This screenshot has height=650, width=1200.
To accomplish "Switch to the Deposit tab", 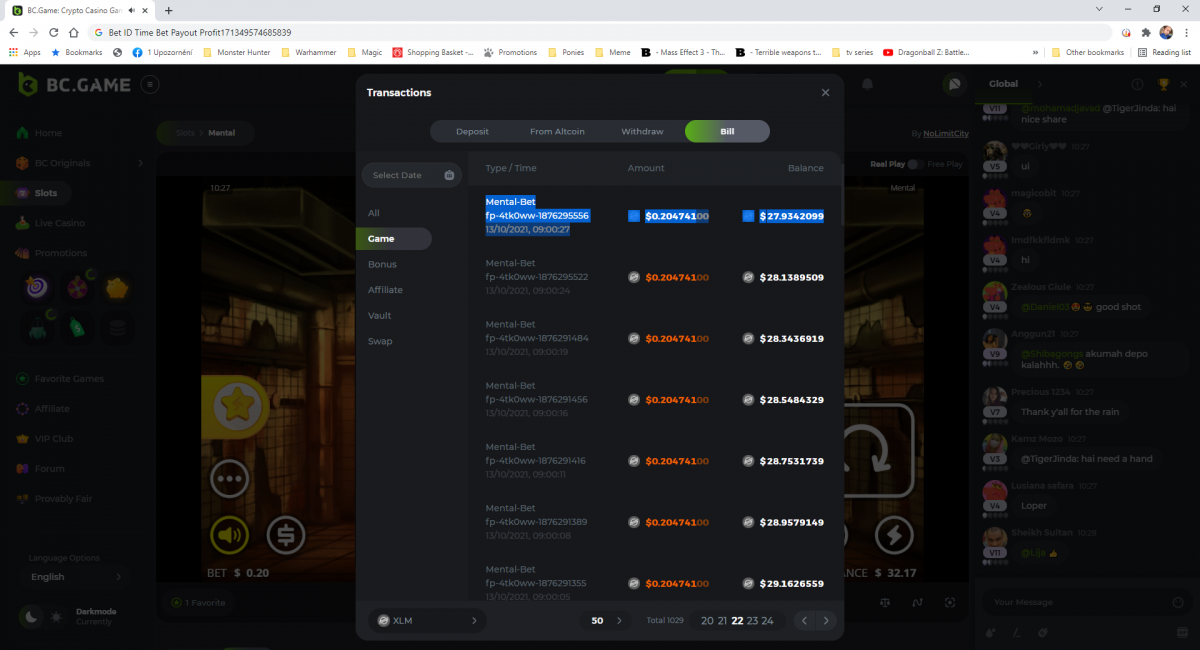I will 472,131.
